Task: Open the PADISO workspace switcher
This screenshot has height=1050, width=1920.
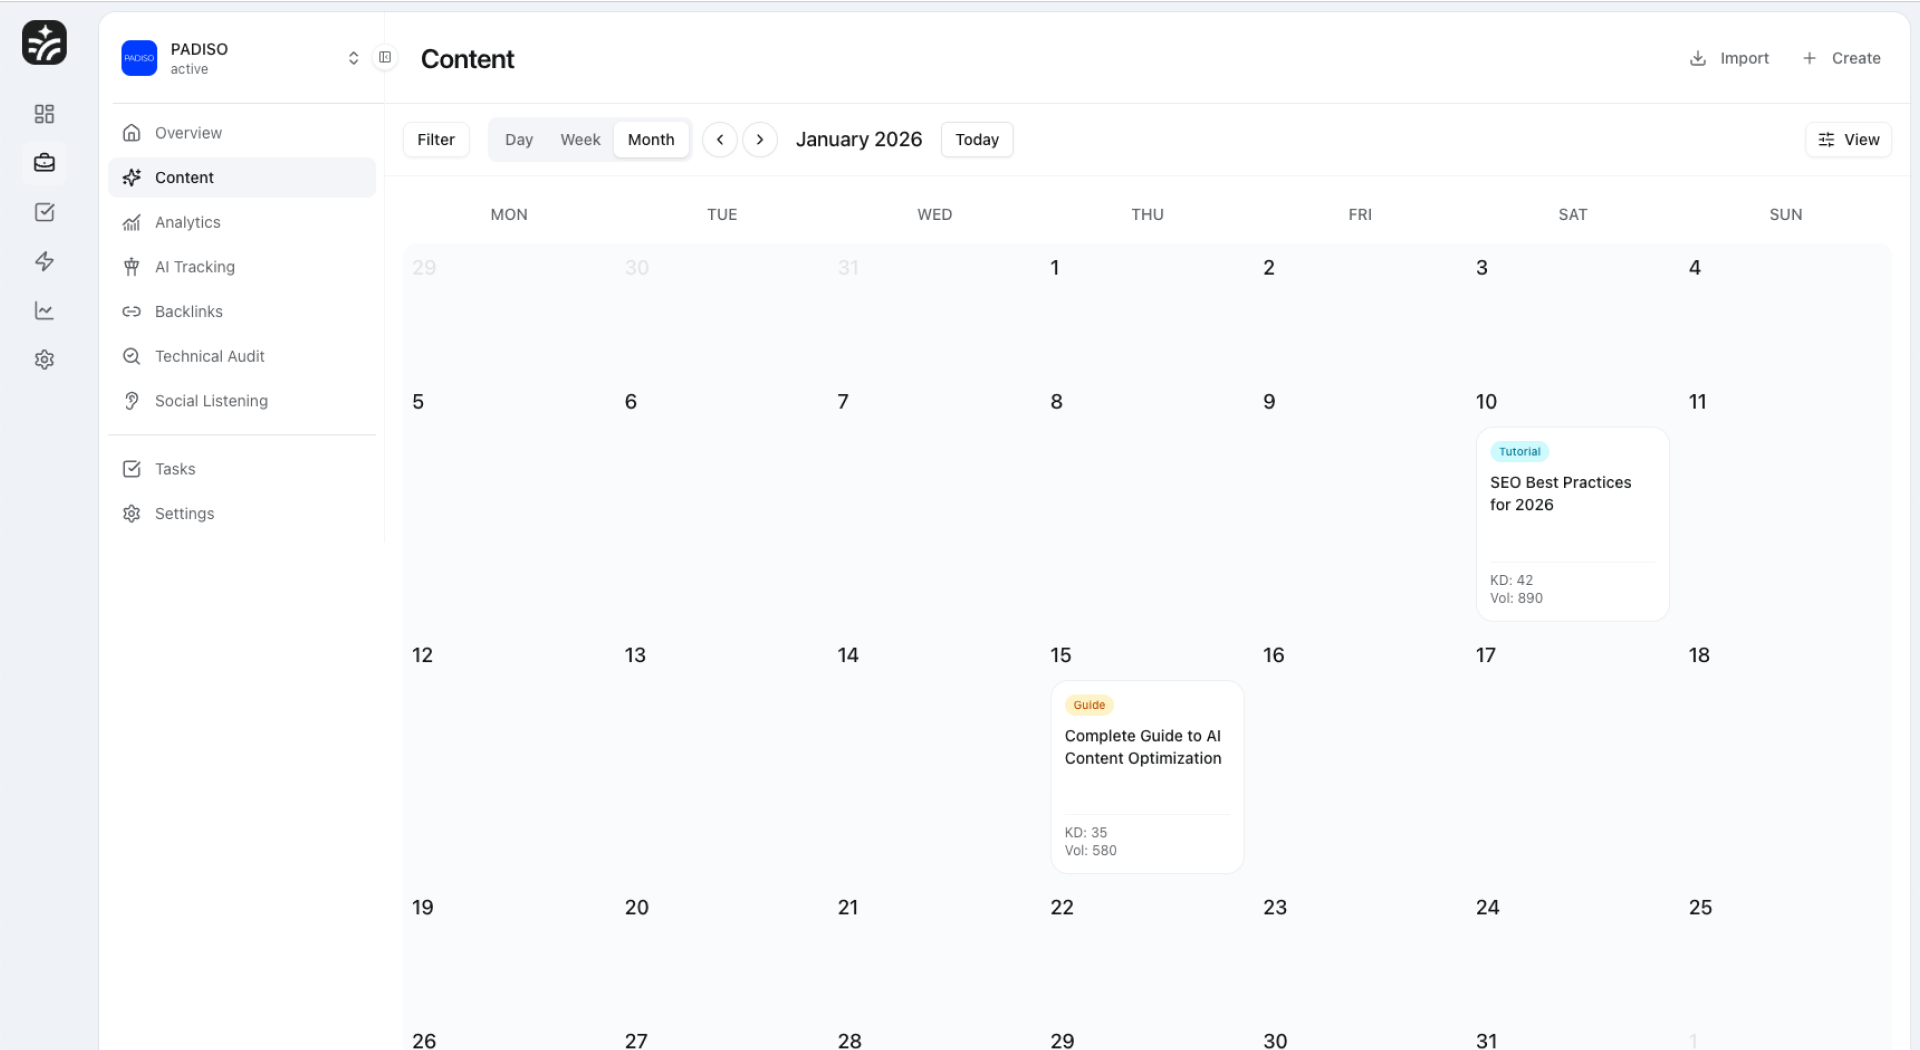Action: pyautogui.click(x=353, y=58)
